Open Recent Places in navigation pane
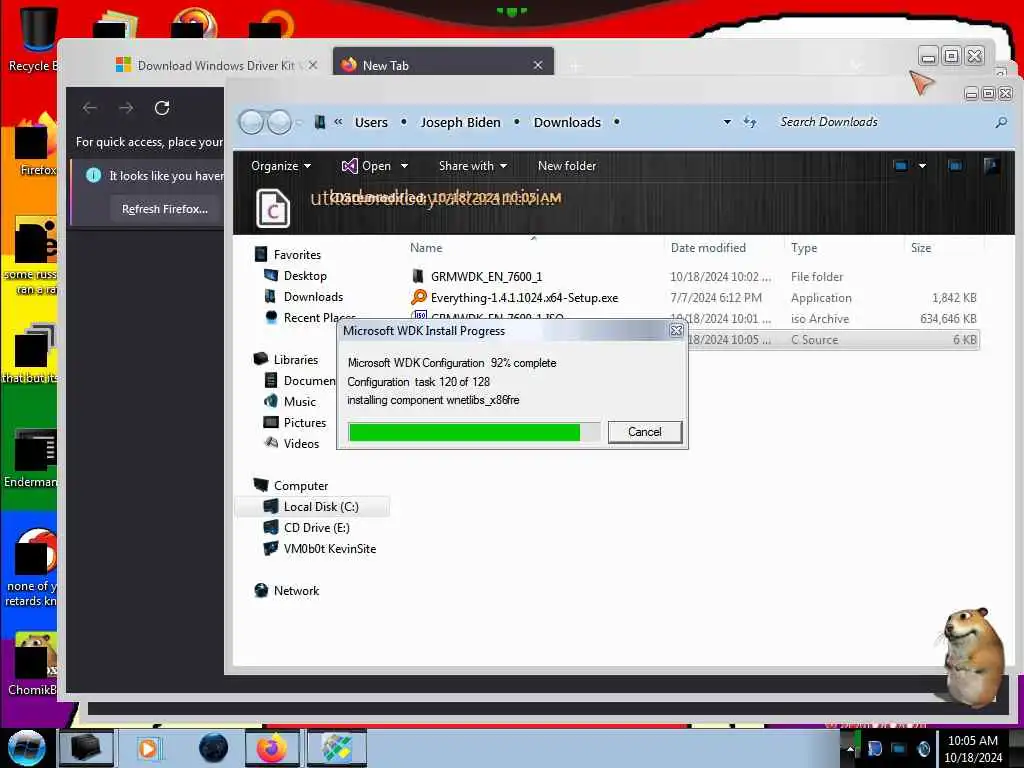The height and width of the screenshot is (768, 1024). [x=310, y=317]
